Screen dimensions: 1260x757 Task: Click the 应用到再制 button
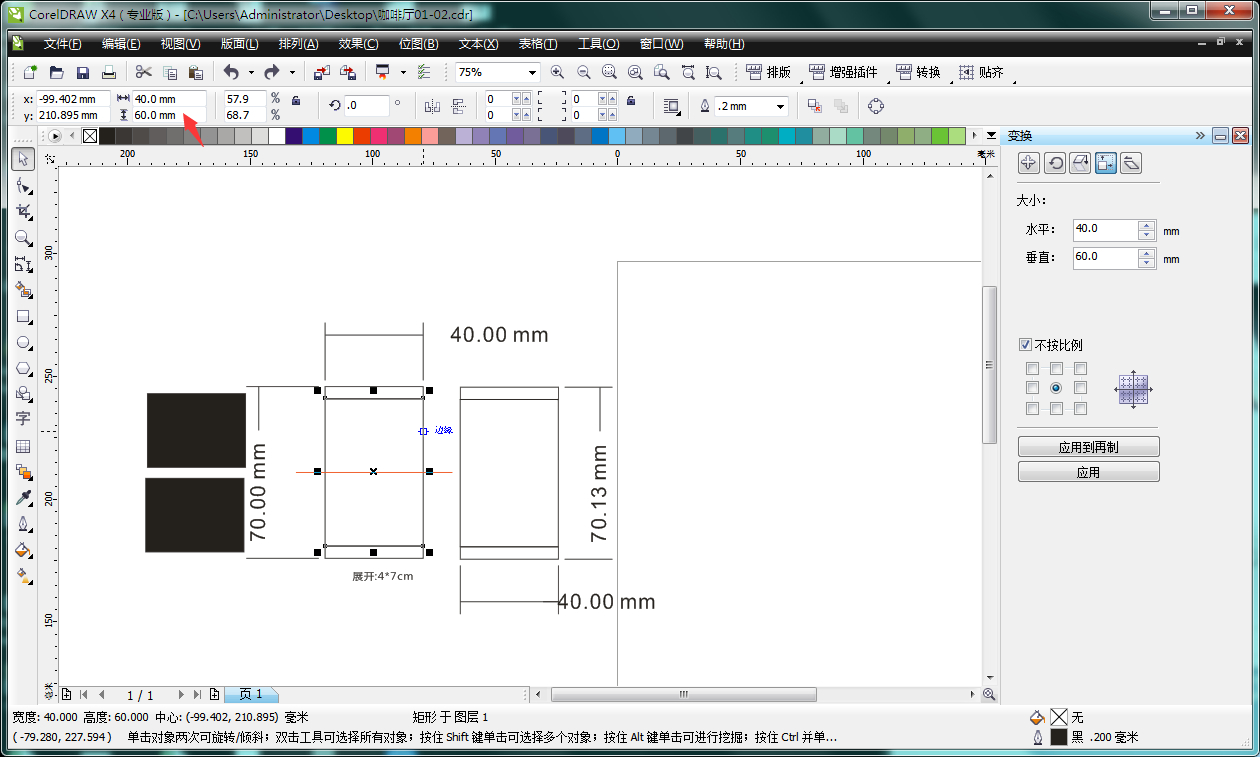(x=1088, y=447)
